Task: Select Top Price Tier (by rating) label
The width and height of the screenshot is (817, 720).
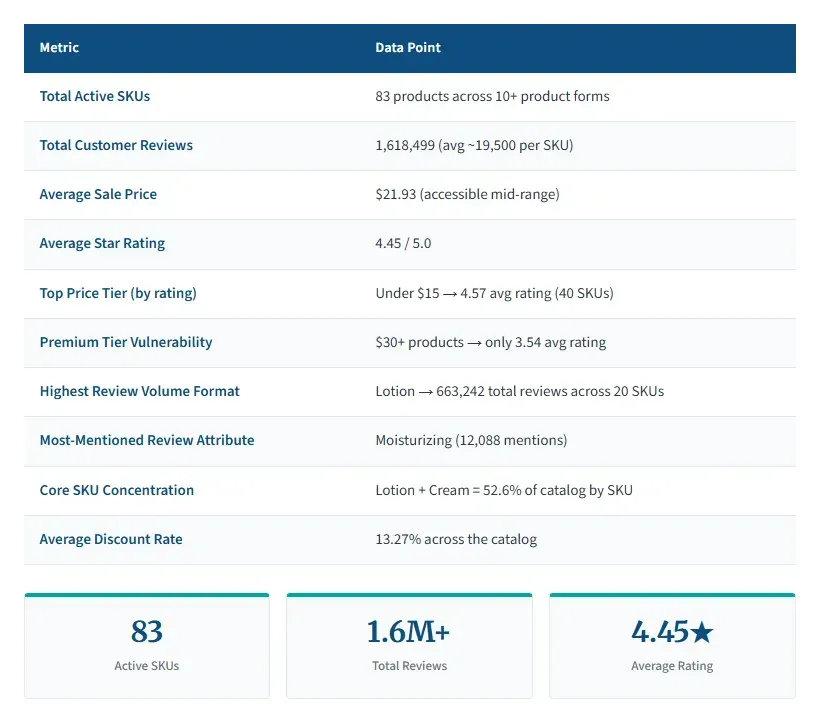Action: tap(118, 293)
